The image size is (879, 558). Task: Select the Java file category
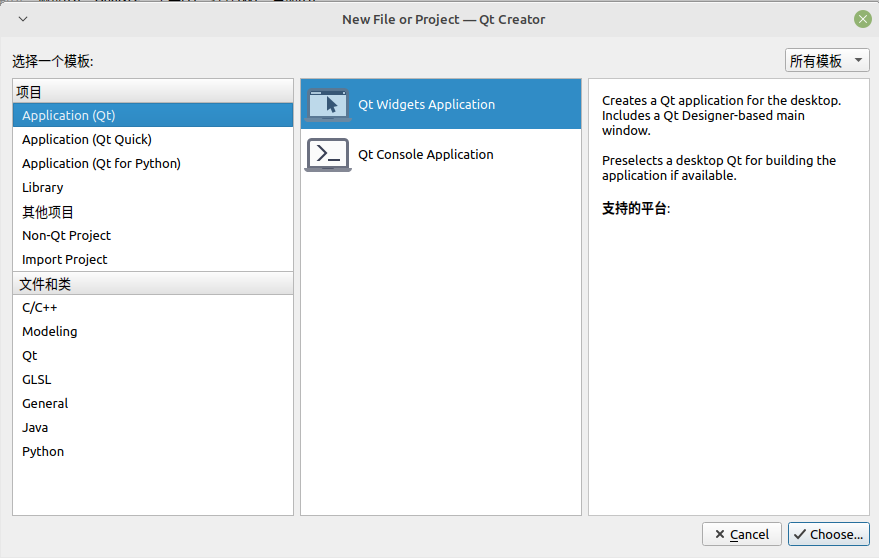point(35,428)
